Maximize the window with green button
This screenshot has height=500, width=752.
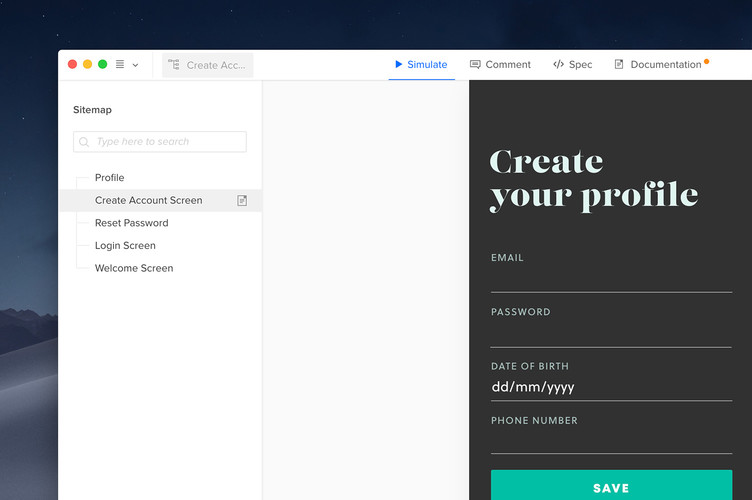click(x=103, y=64)
